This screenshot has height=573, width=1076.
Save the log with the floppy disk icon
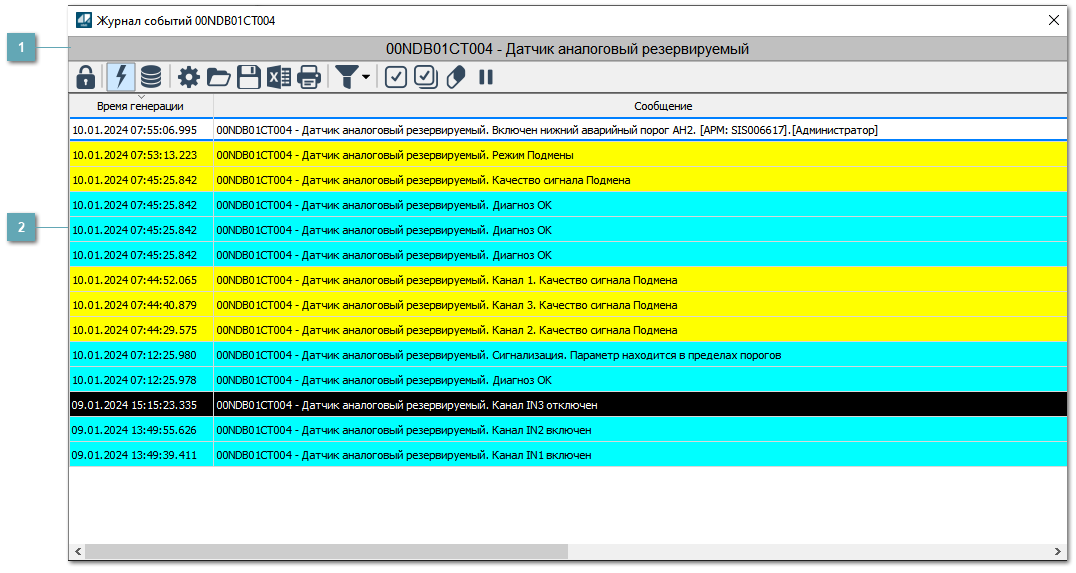(248, 77)
